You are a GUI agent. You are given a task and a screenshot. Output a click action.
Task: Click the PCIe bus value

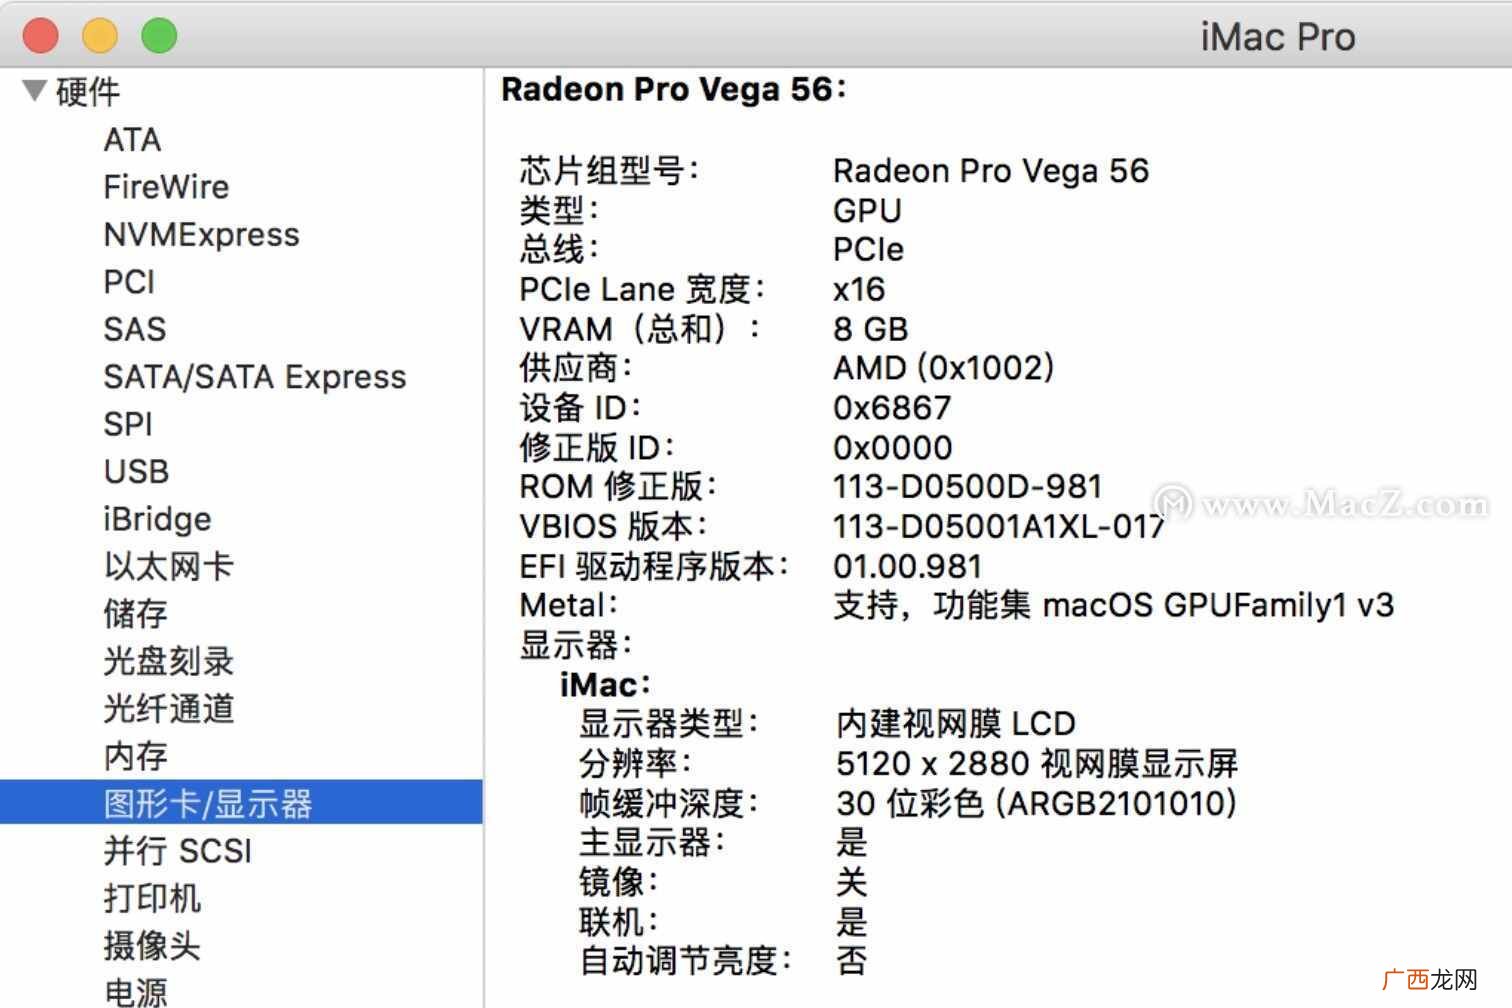pos(868,250)
